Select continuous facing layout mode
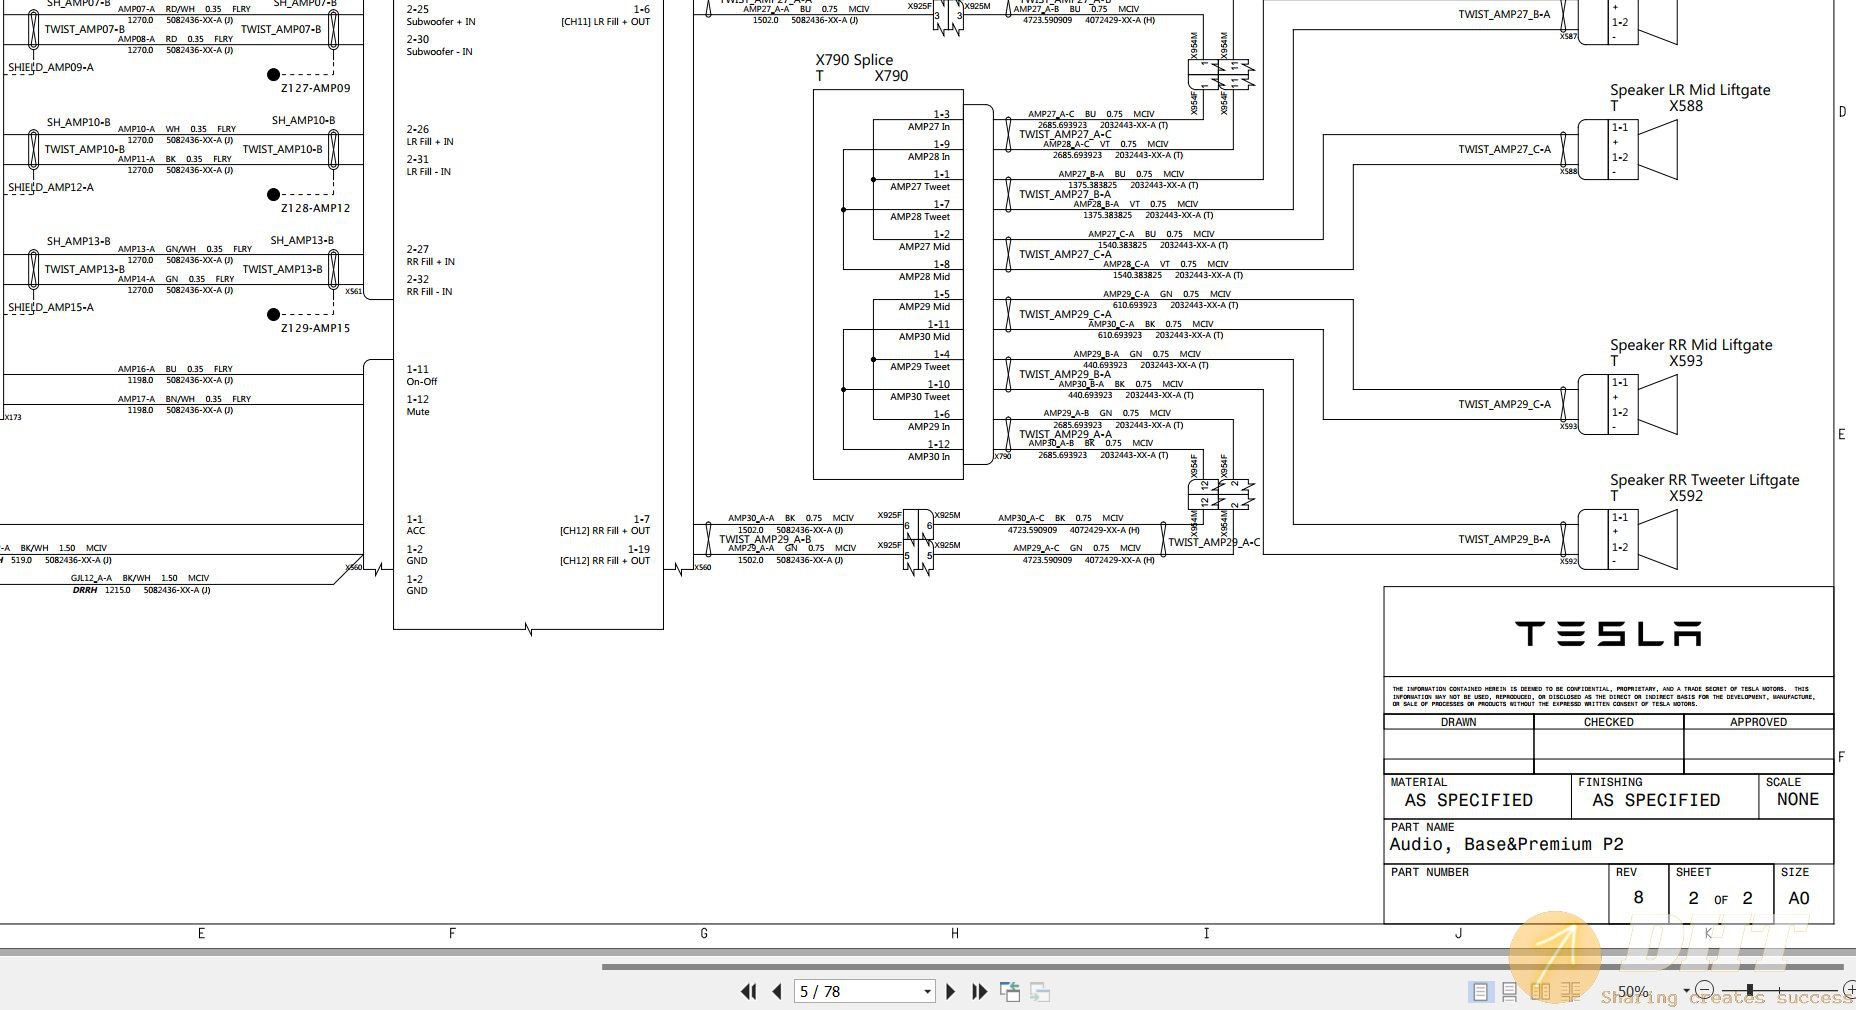 point(1572,991)
